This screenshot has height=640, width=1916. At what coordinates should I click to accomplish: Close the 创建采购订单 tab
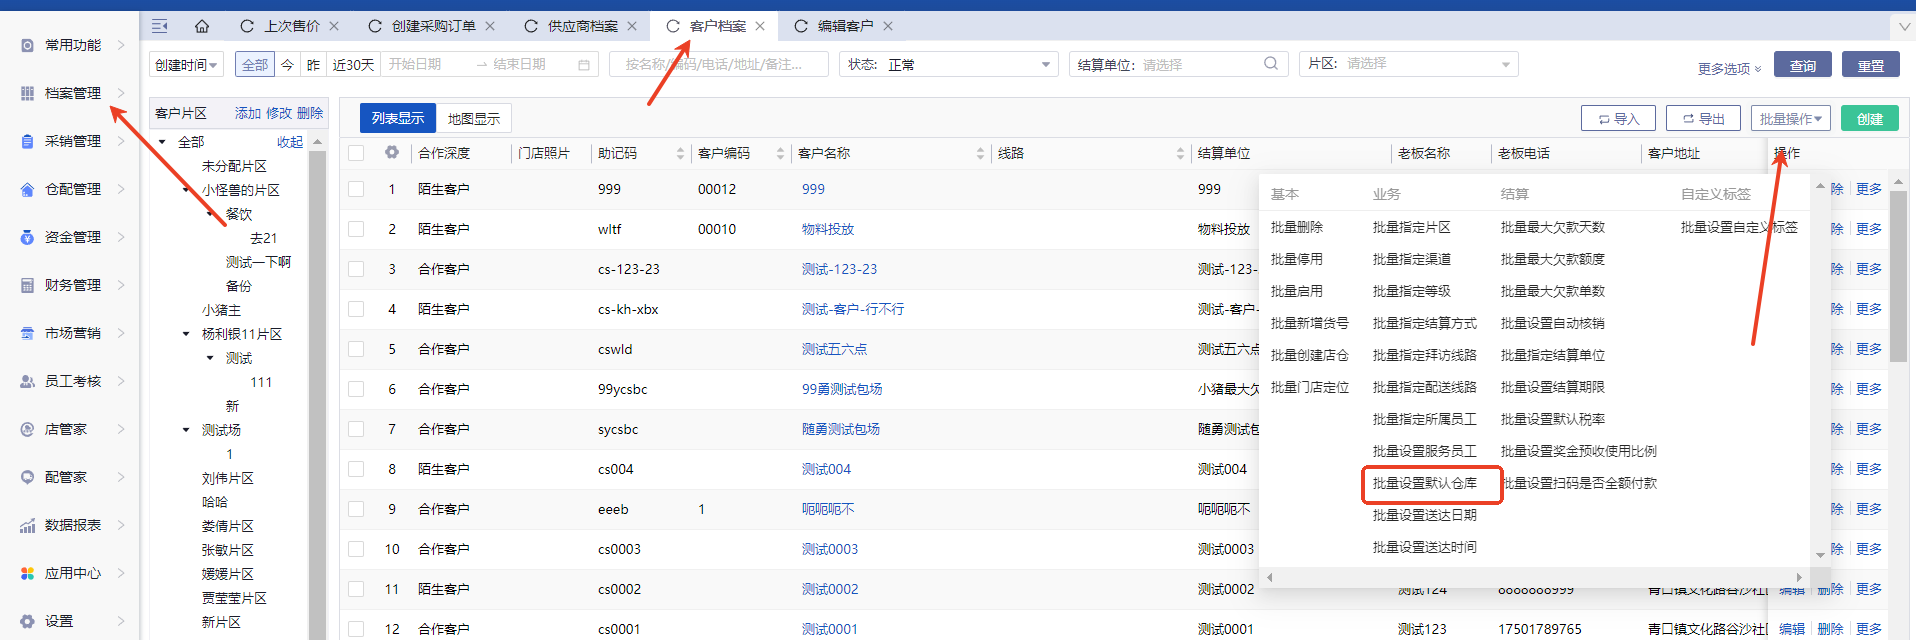(x=490, y=26)
